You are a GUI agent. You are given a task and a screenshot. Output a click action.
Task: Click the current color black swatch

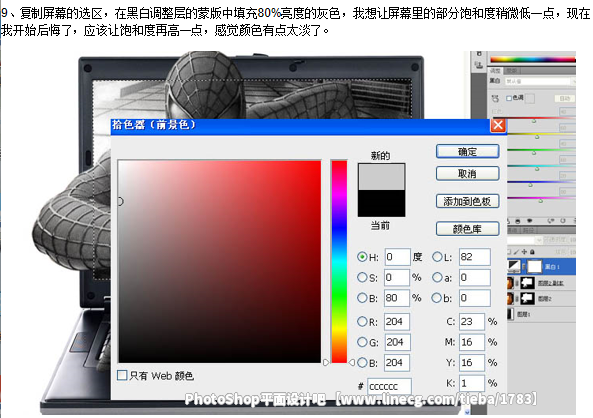(x=382, y=203)
